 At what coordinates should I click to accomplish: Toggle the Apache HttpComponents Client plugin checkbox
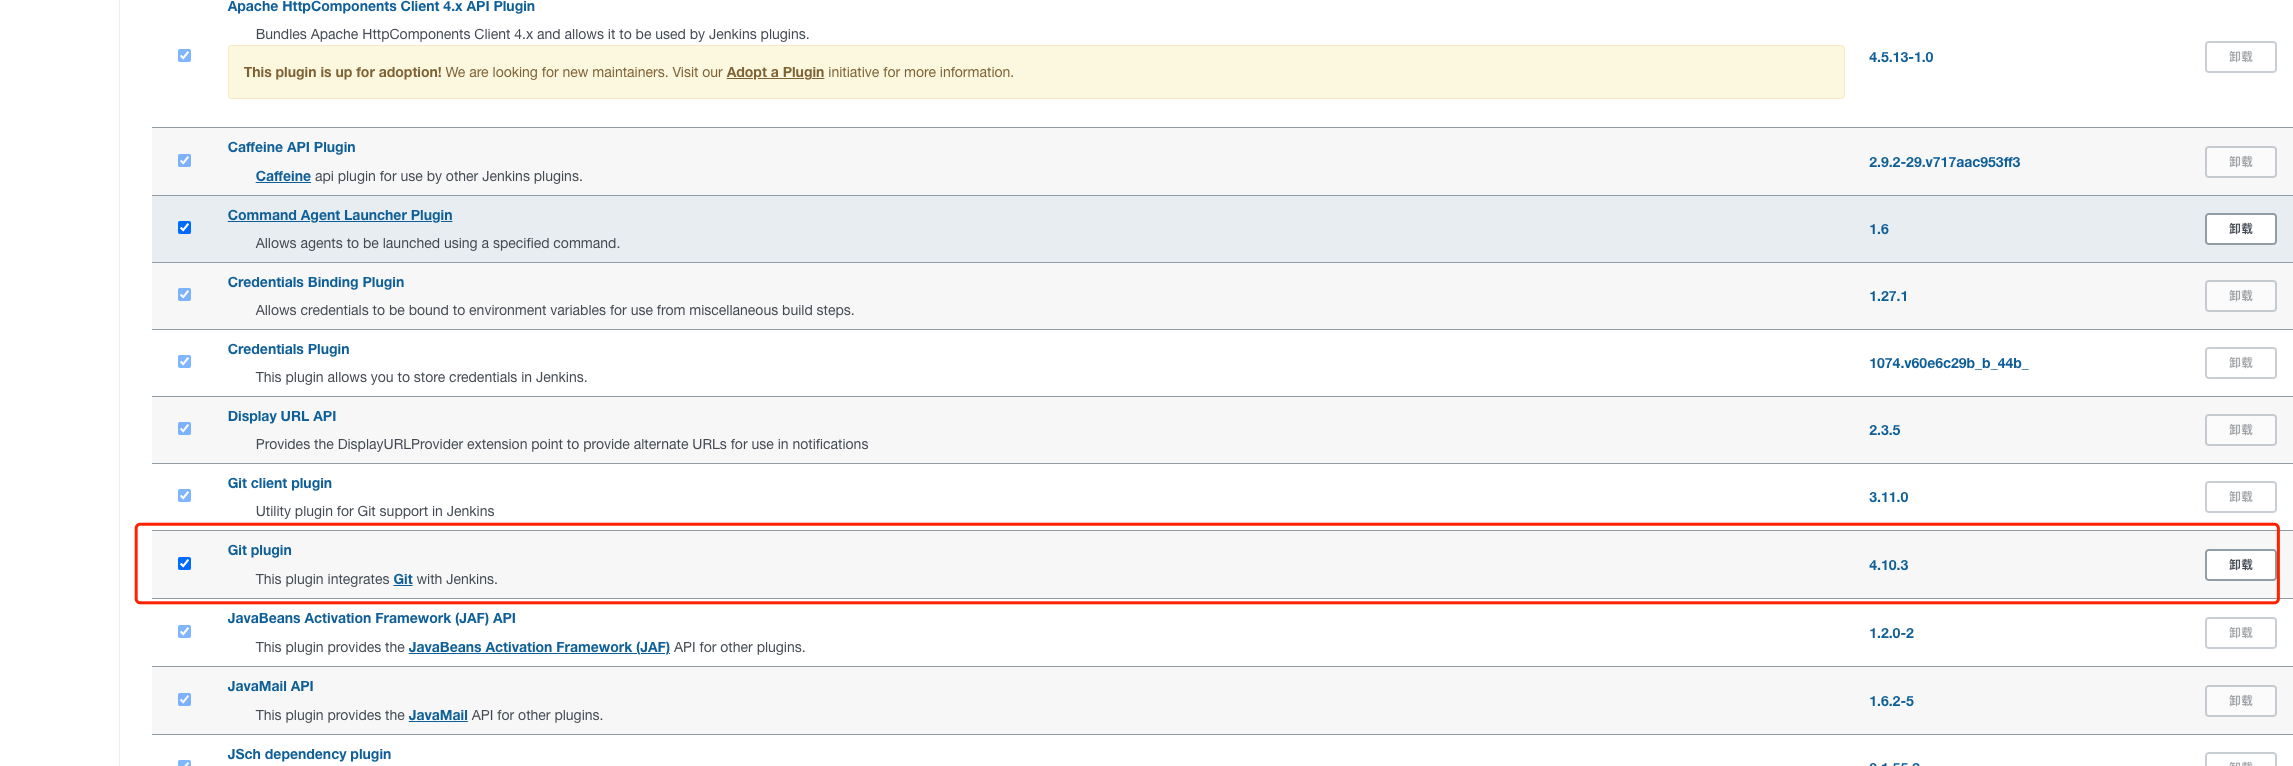(x=184, y=56)
